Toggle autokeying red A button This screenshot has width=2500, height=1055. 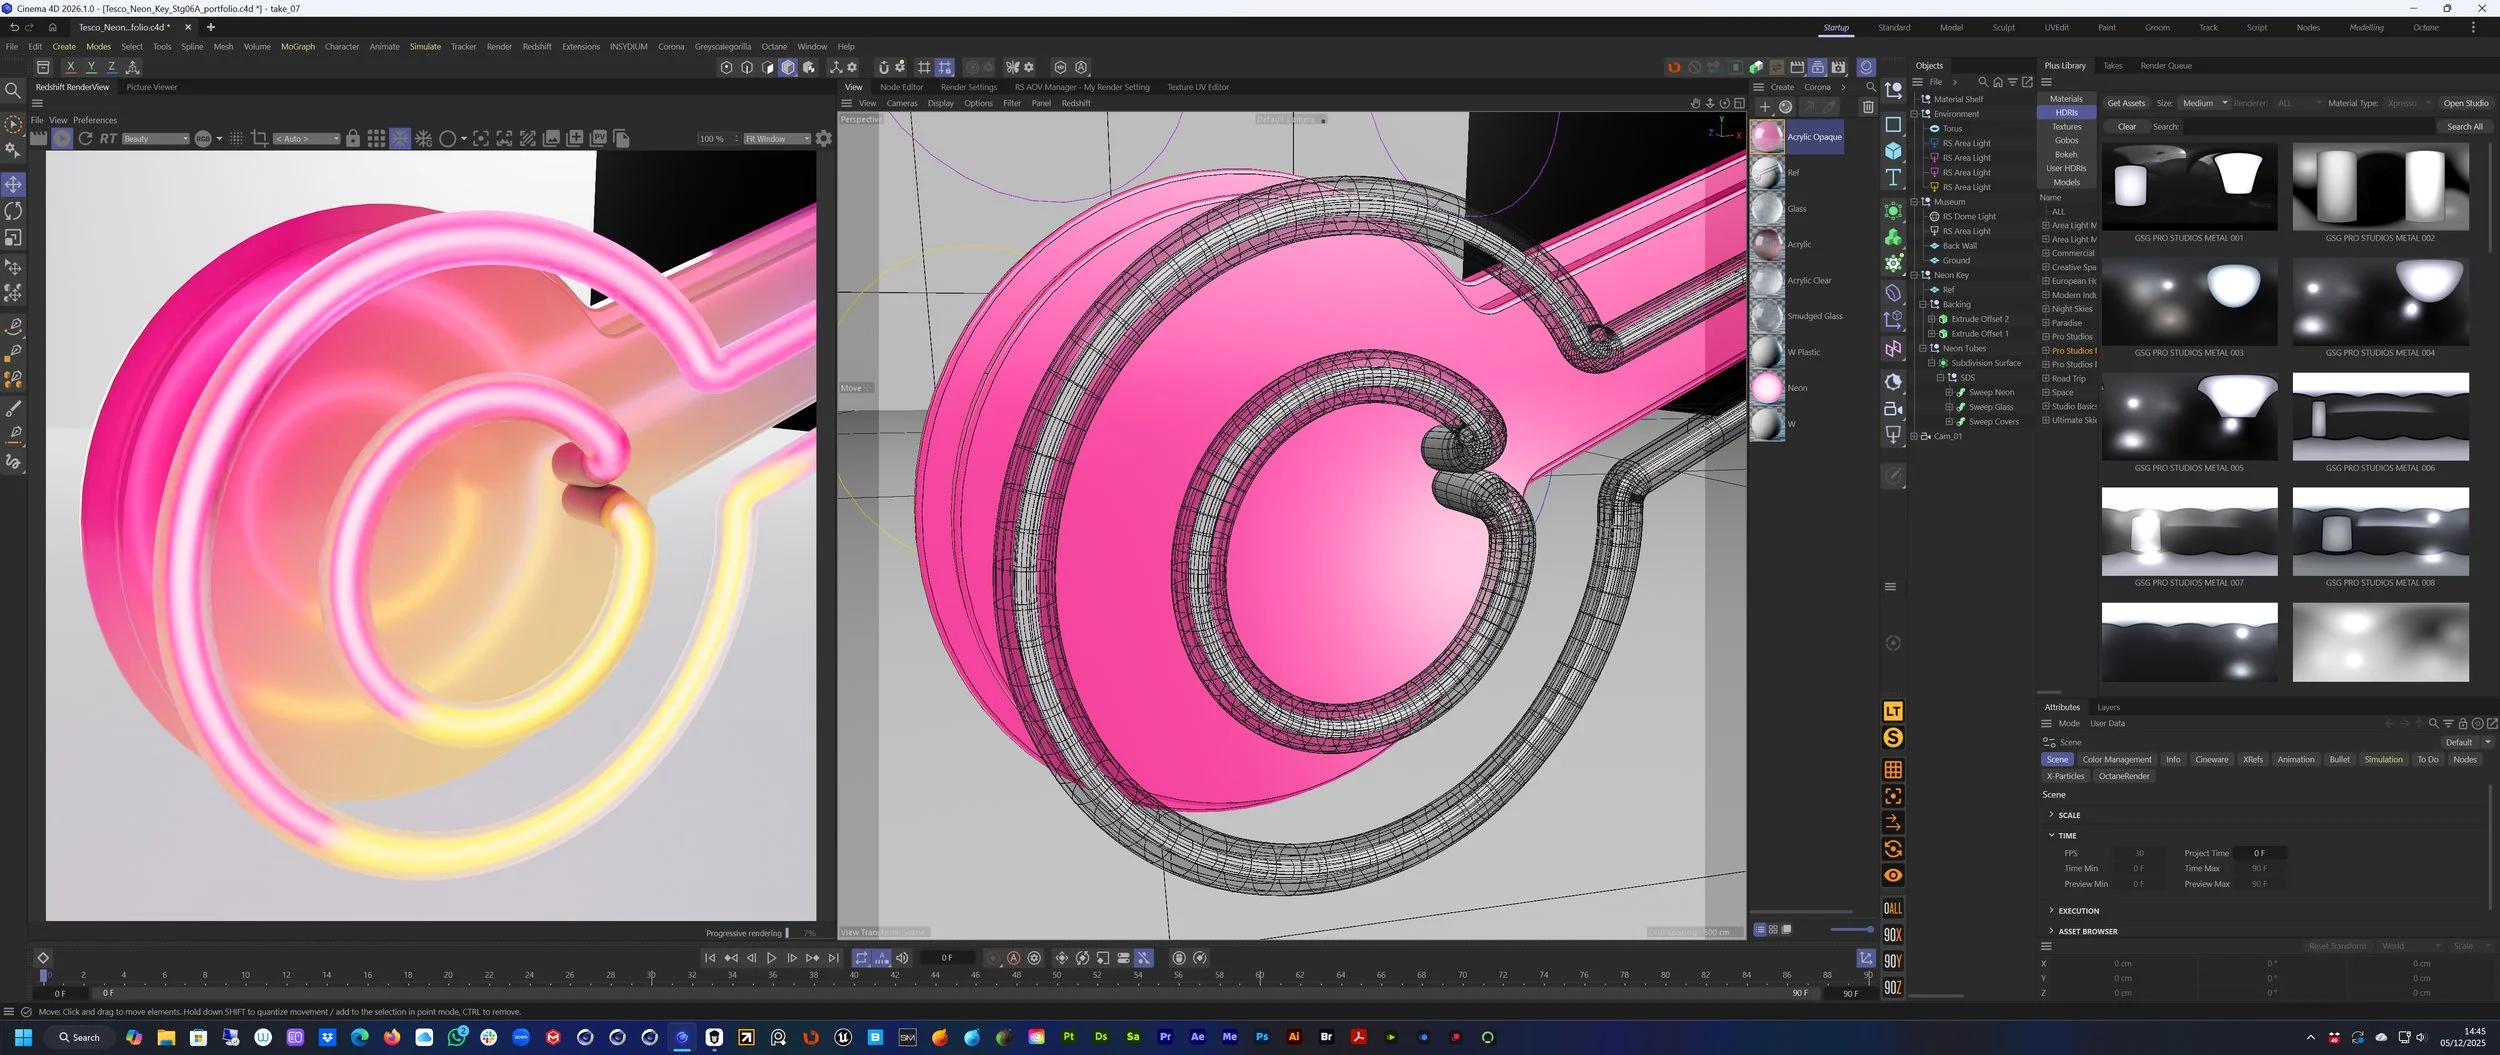click(1013, 958)
